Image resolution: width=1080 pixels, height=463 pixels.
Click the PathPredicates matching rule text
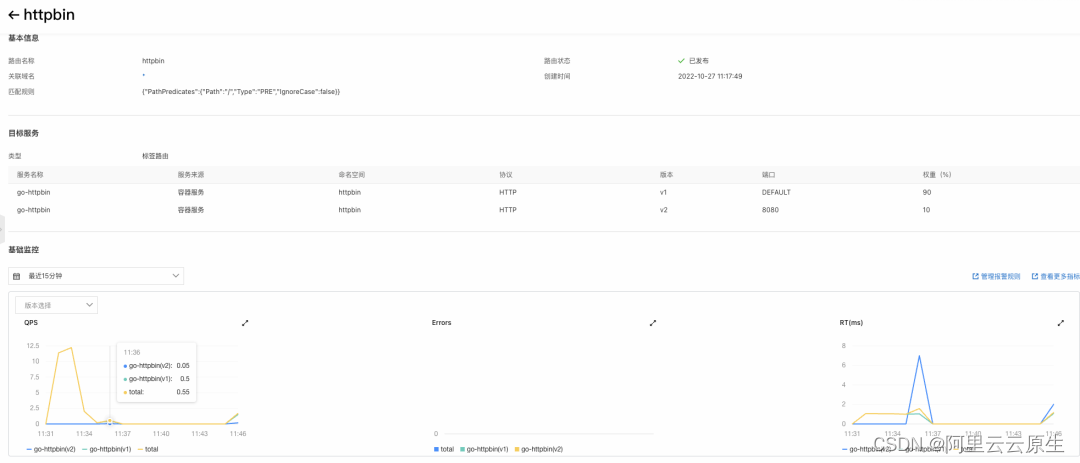241,92
